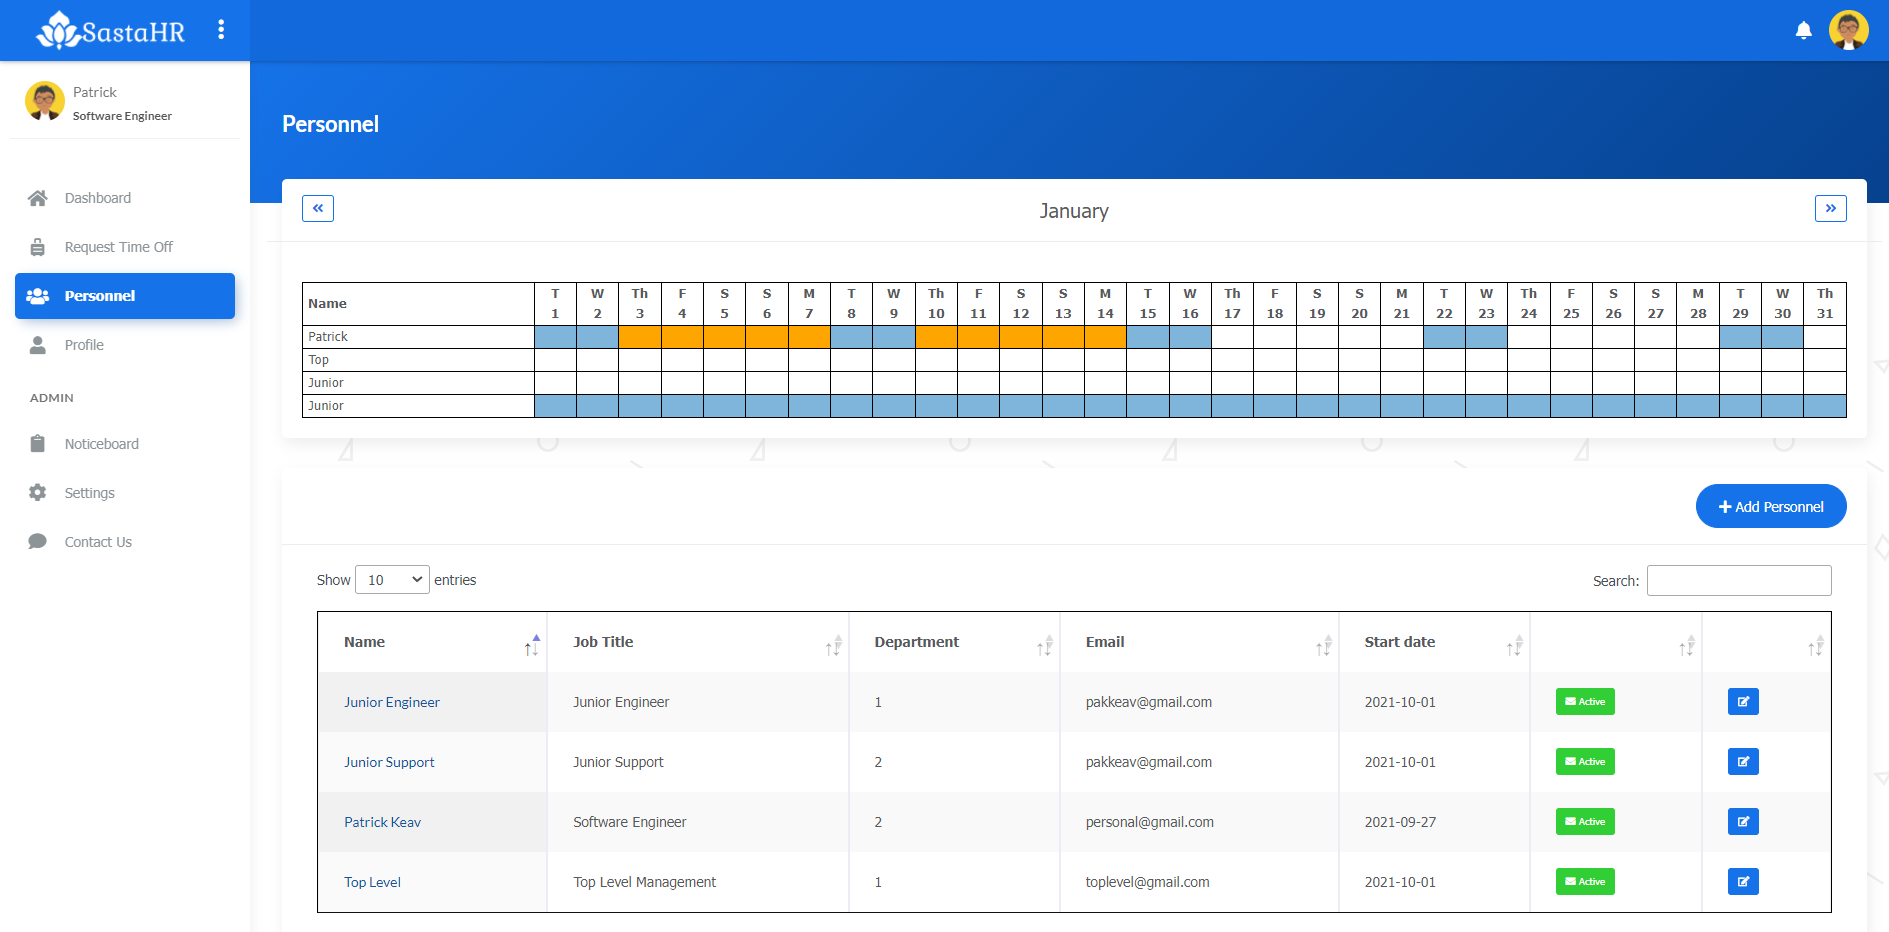
Task: Click Patrick's blue cell for January 1
Action: [x=555, y=337]
